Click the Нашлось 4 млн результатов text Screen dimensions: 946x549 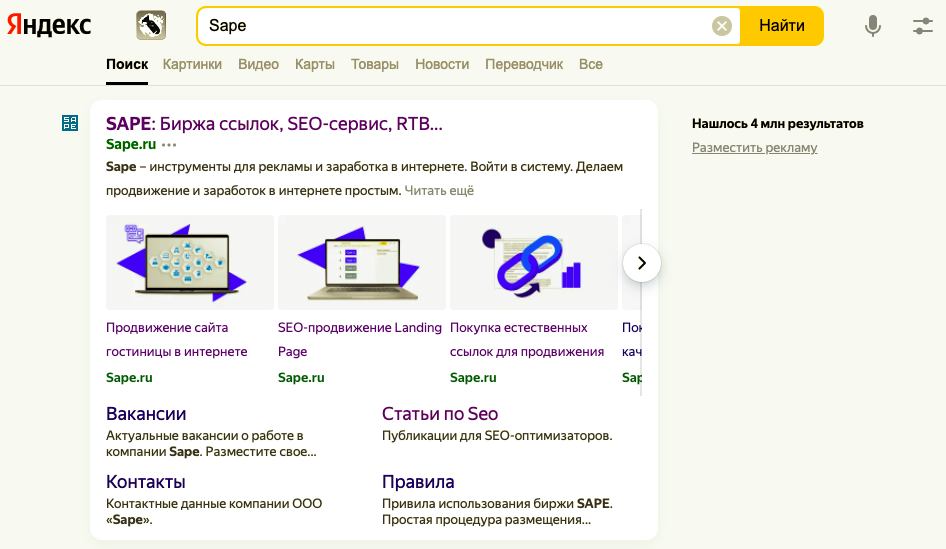pyautogui.click(x=778, y=124)
